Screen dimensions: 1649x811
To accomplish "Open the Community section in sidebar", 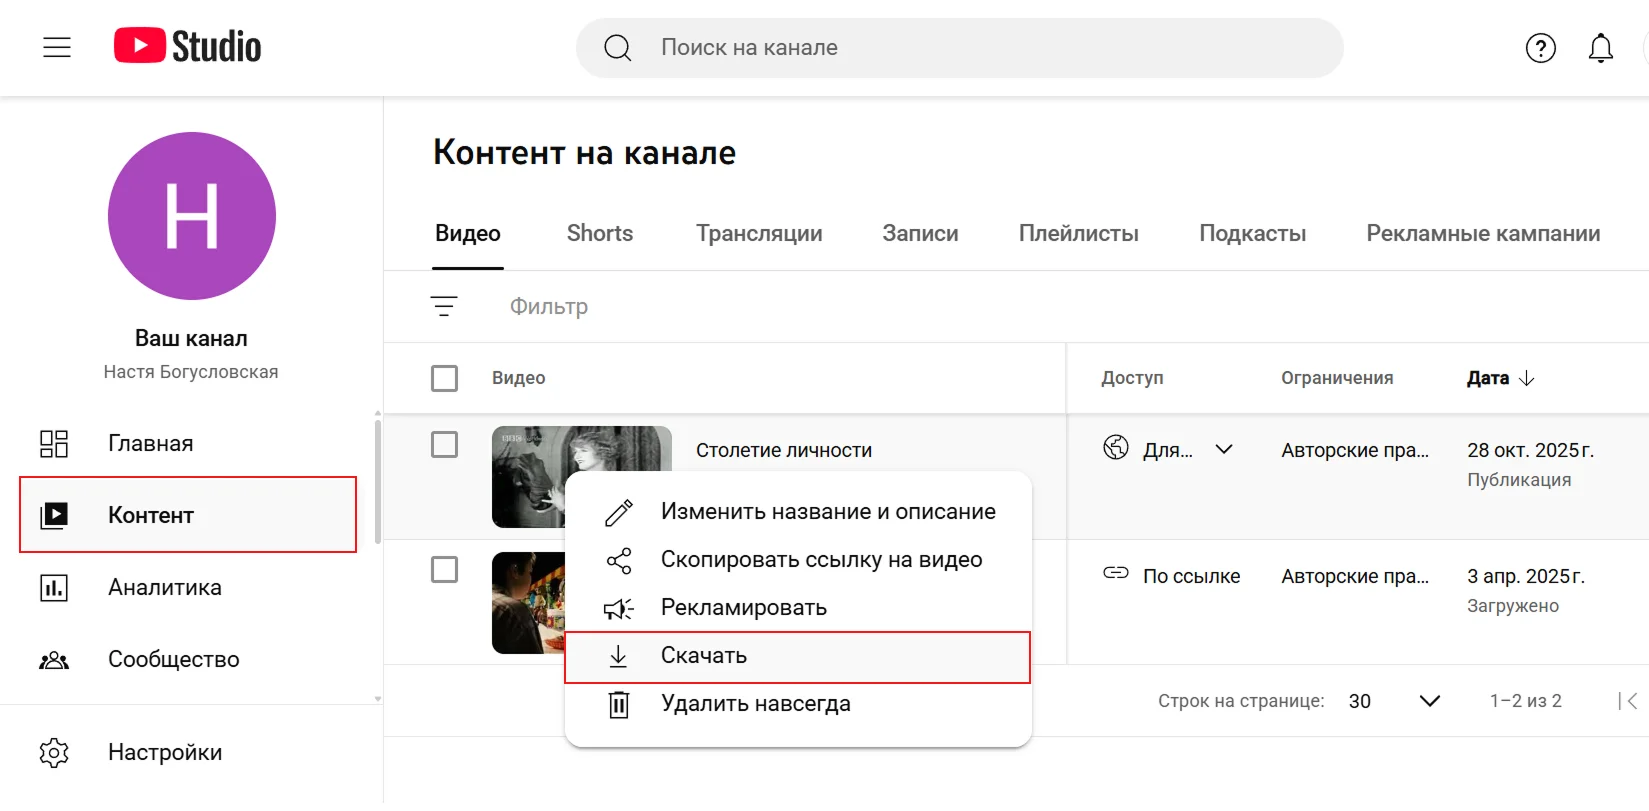I will point(173,659).
